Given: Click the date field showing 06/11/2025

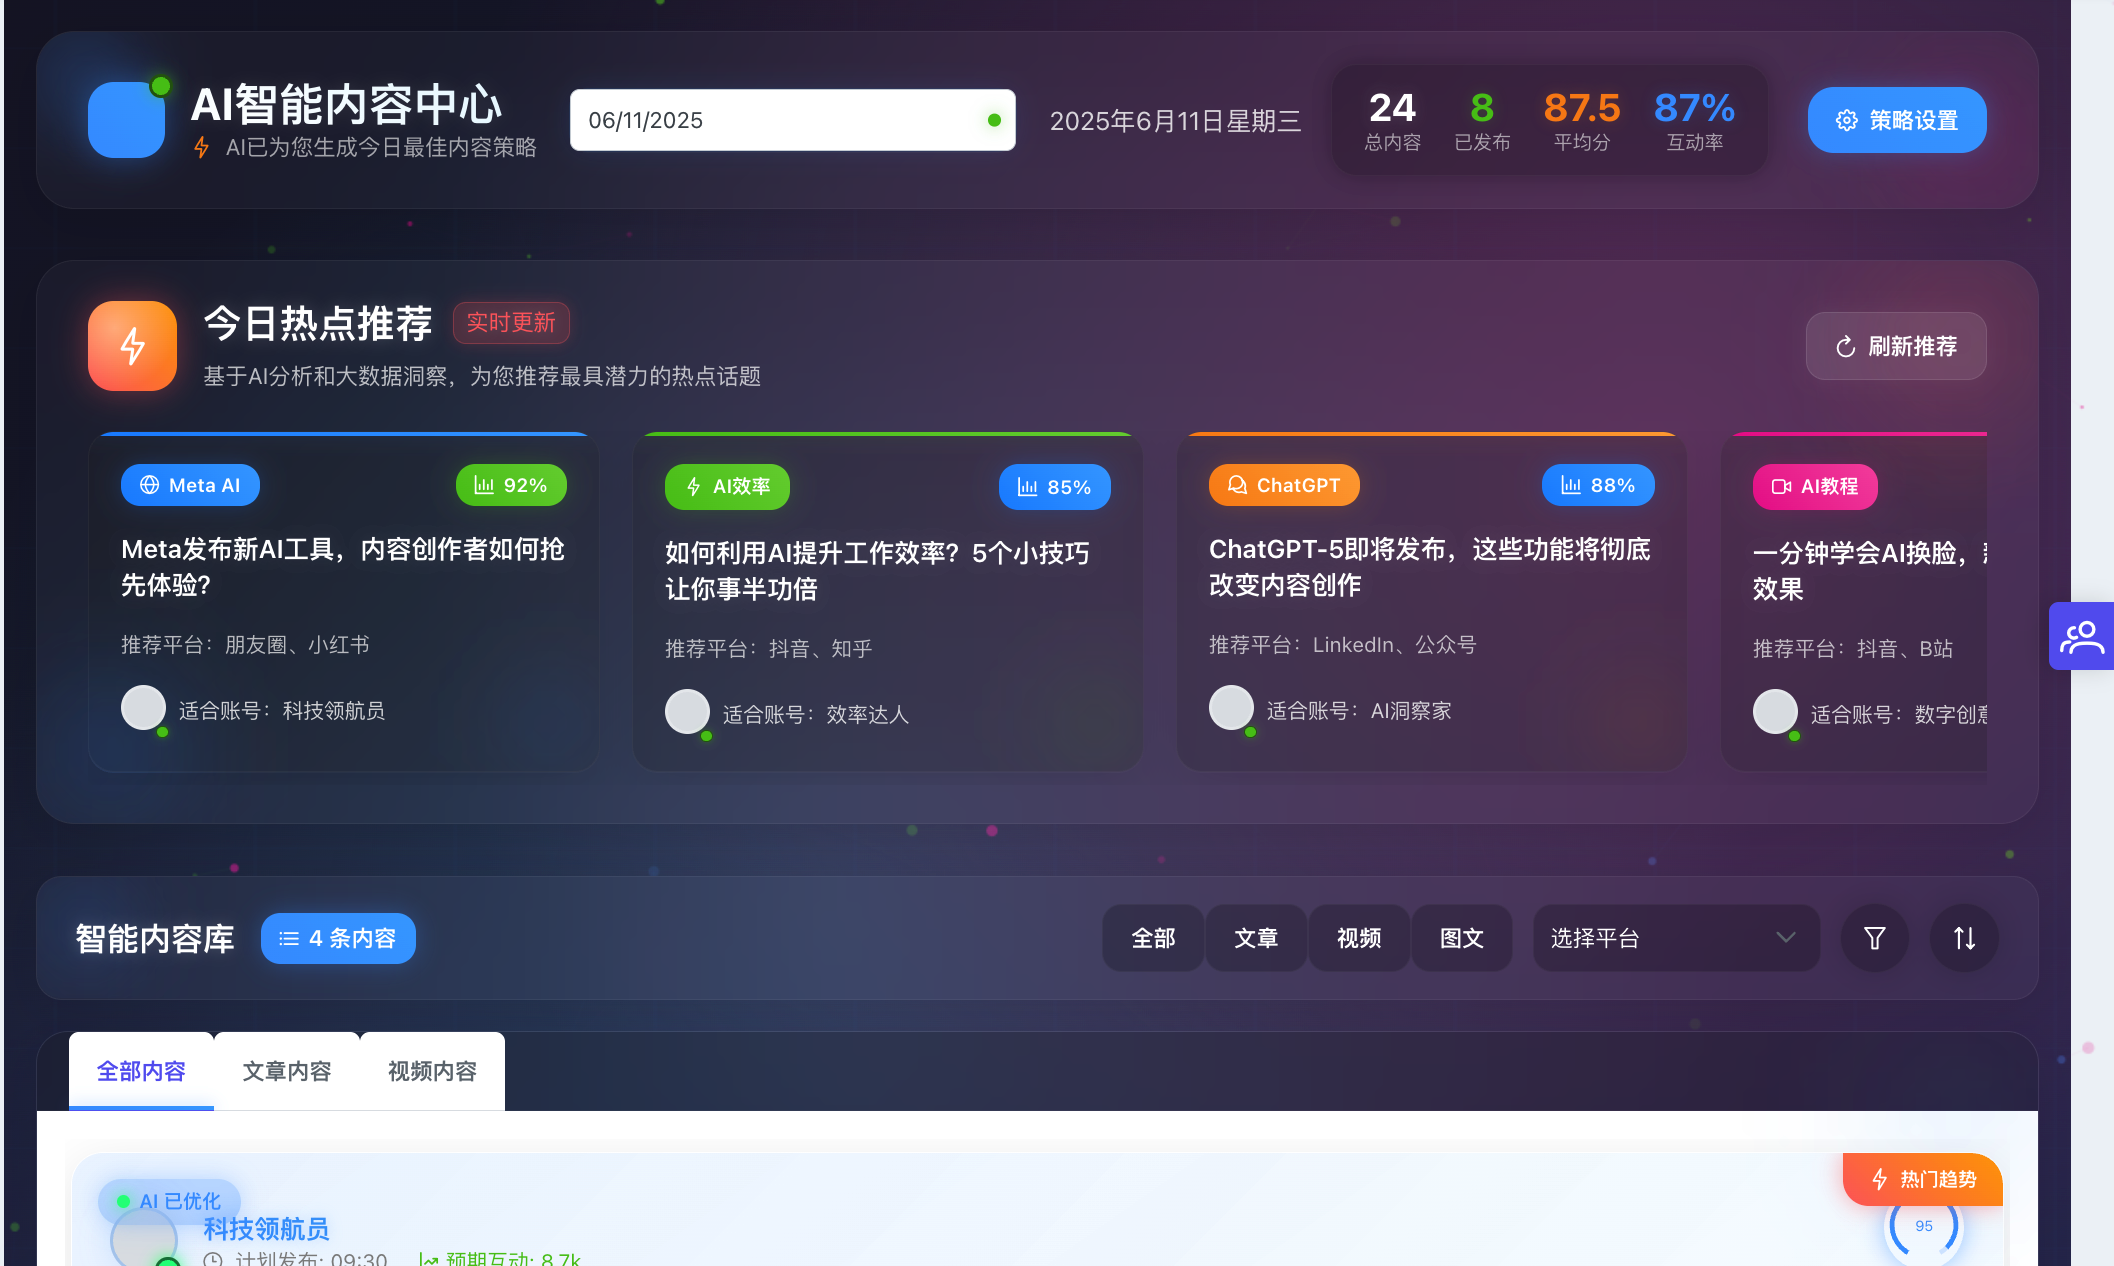Looking at the screenshot, I should (x=792, y=120).
